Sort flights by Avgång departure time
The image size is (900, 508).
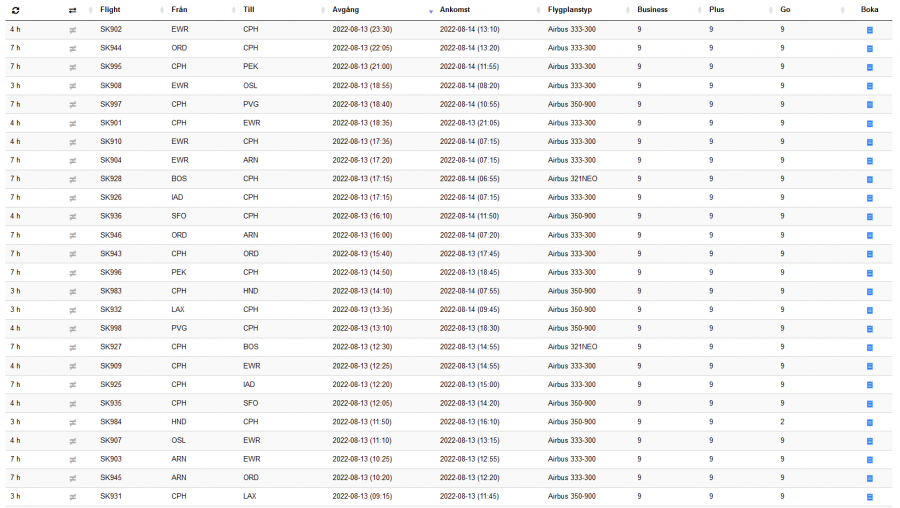pyautogui.click(x=346, y=10)
